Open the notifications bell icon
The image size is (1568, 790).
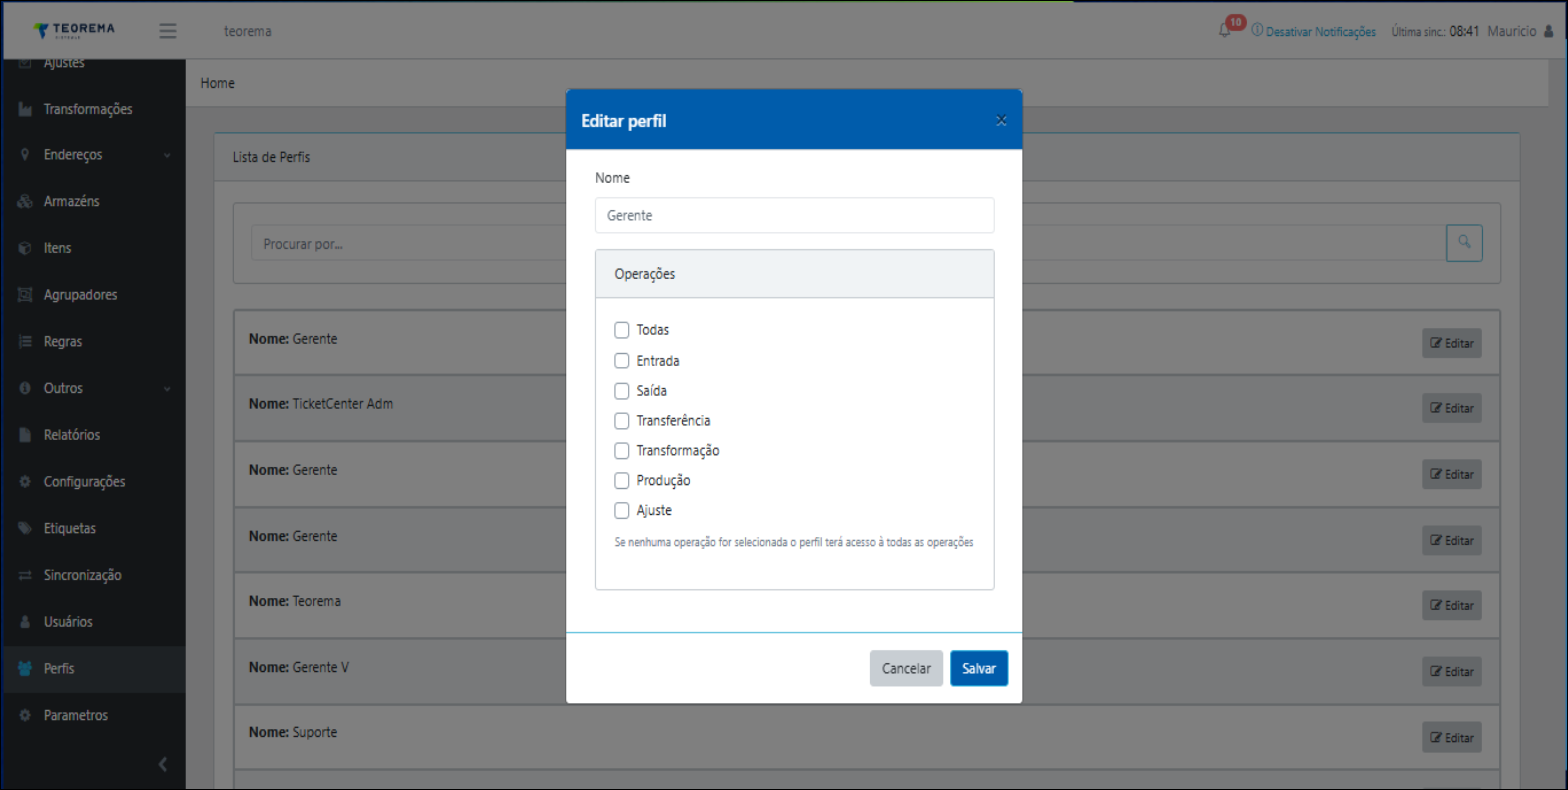(x=1224, y=31)
